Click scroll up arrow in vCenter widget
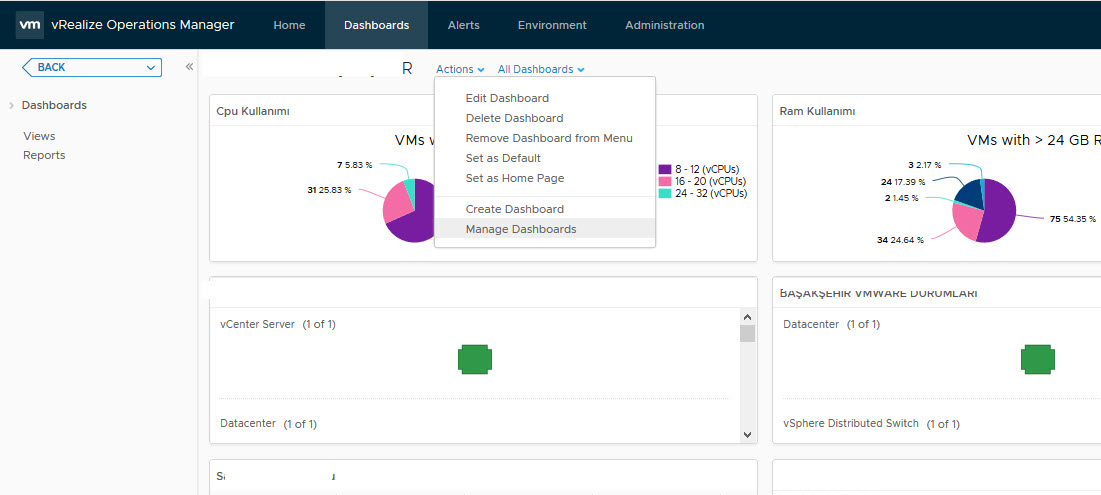The image size is (1101, 495). [x=747, y=317]
